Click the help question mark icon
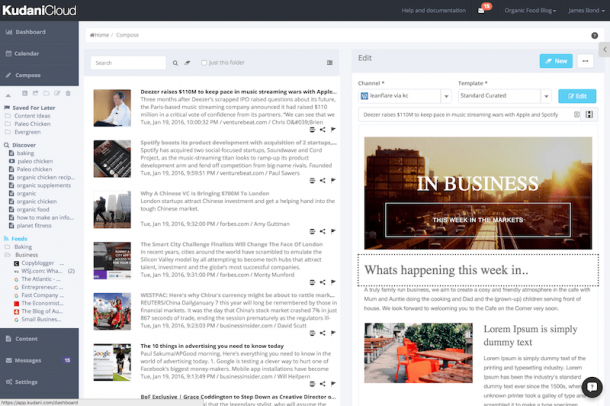Viewport: 610px width, 406px height. coord(594,35)
